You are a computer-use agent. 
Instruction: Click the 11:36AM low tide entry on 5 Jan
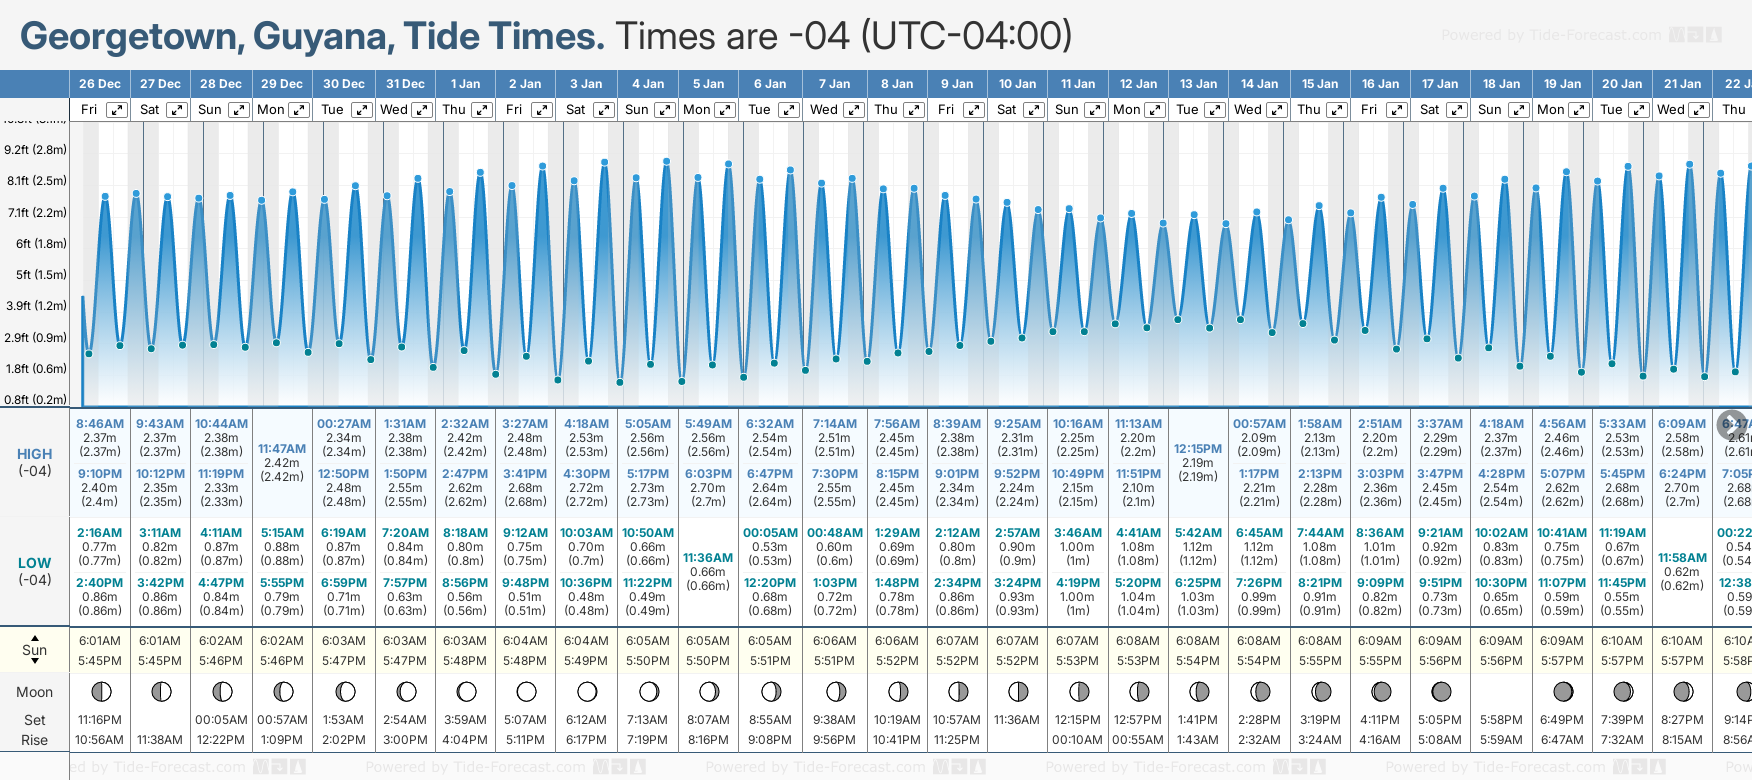coord(708,558)
